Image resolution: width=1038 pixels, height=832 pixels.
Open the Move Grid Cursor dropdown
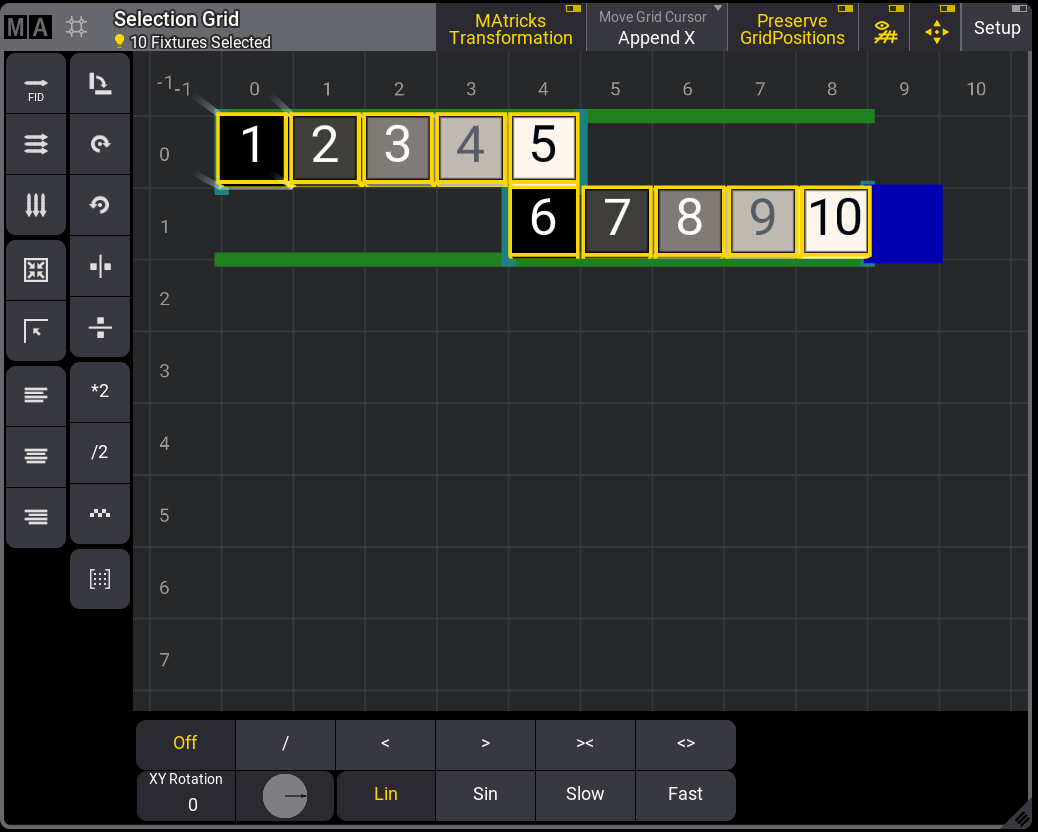click(x=656, y=28)
